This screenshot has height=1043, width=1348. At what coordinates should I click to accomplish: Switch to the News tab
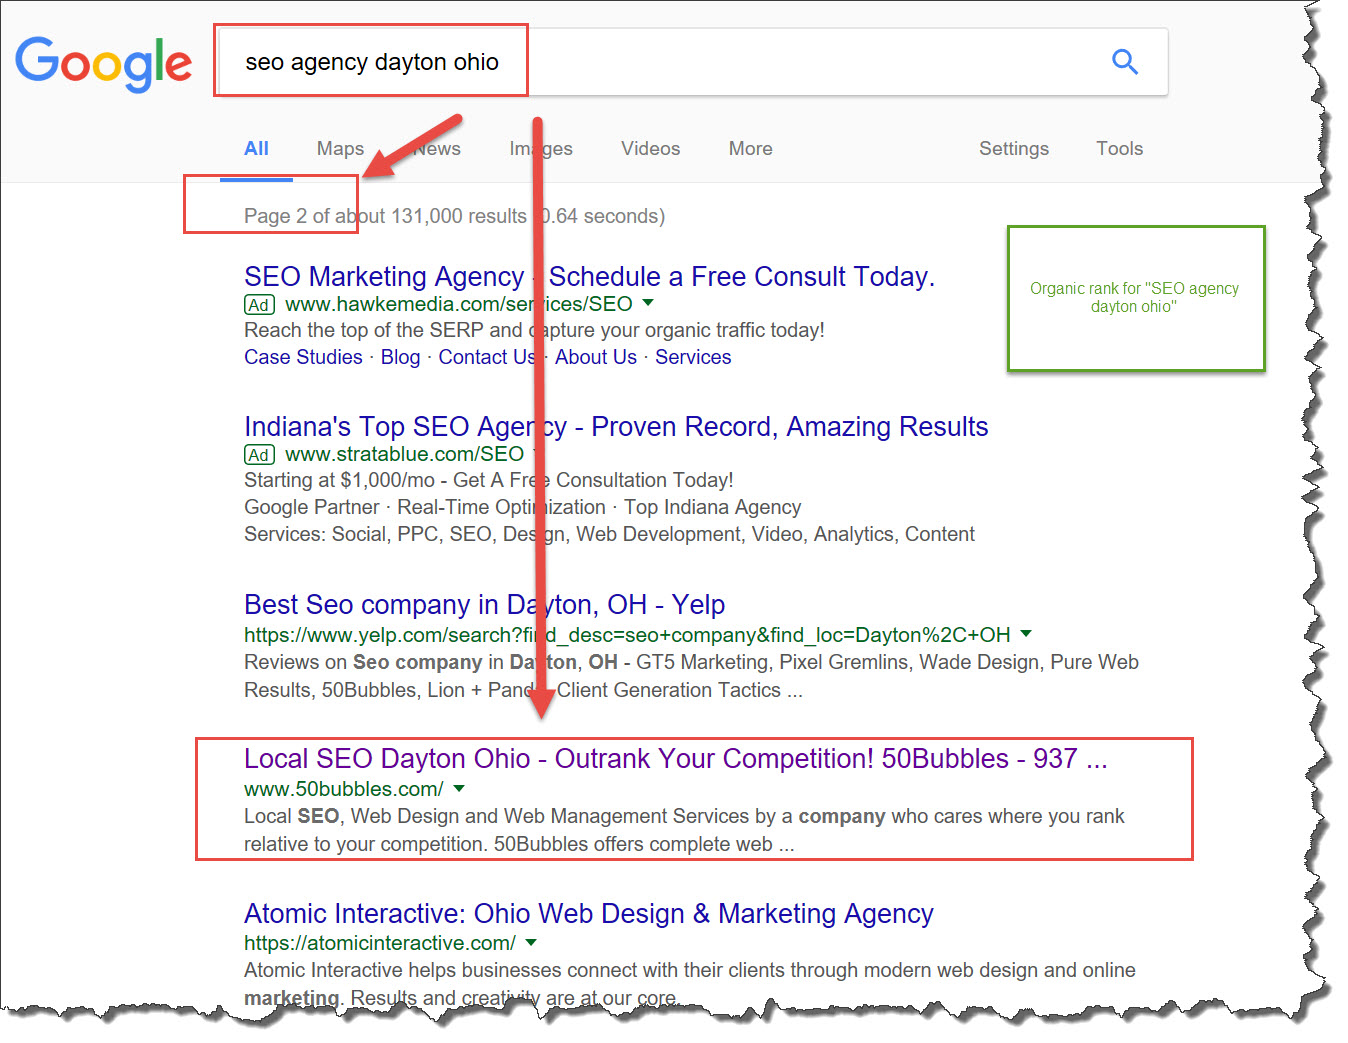coord(437,148)
